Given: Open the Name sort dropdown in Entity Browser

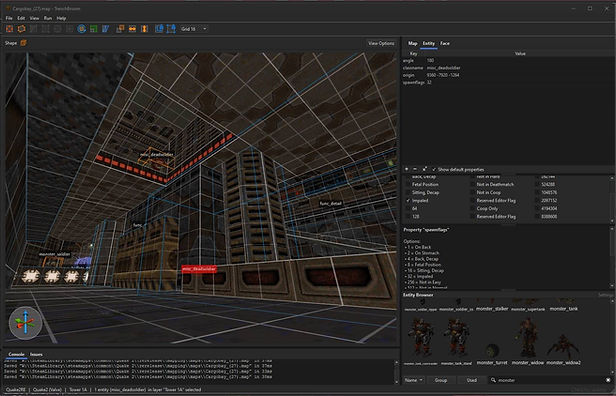Looking at the screenshot, I should pos(414,380).
